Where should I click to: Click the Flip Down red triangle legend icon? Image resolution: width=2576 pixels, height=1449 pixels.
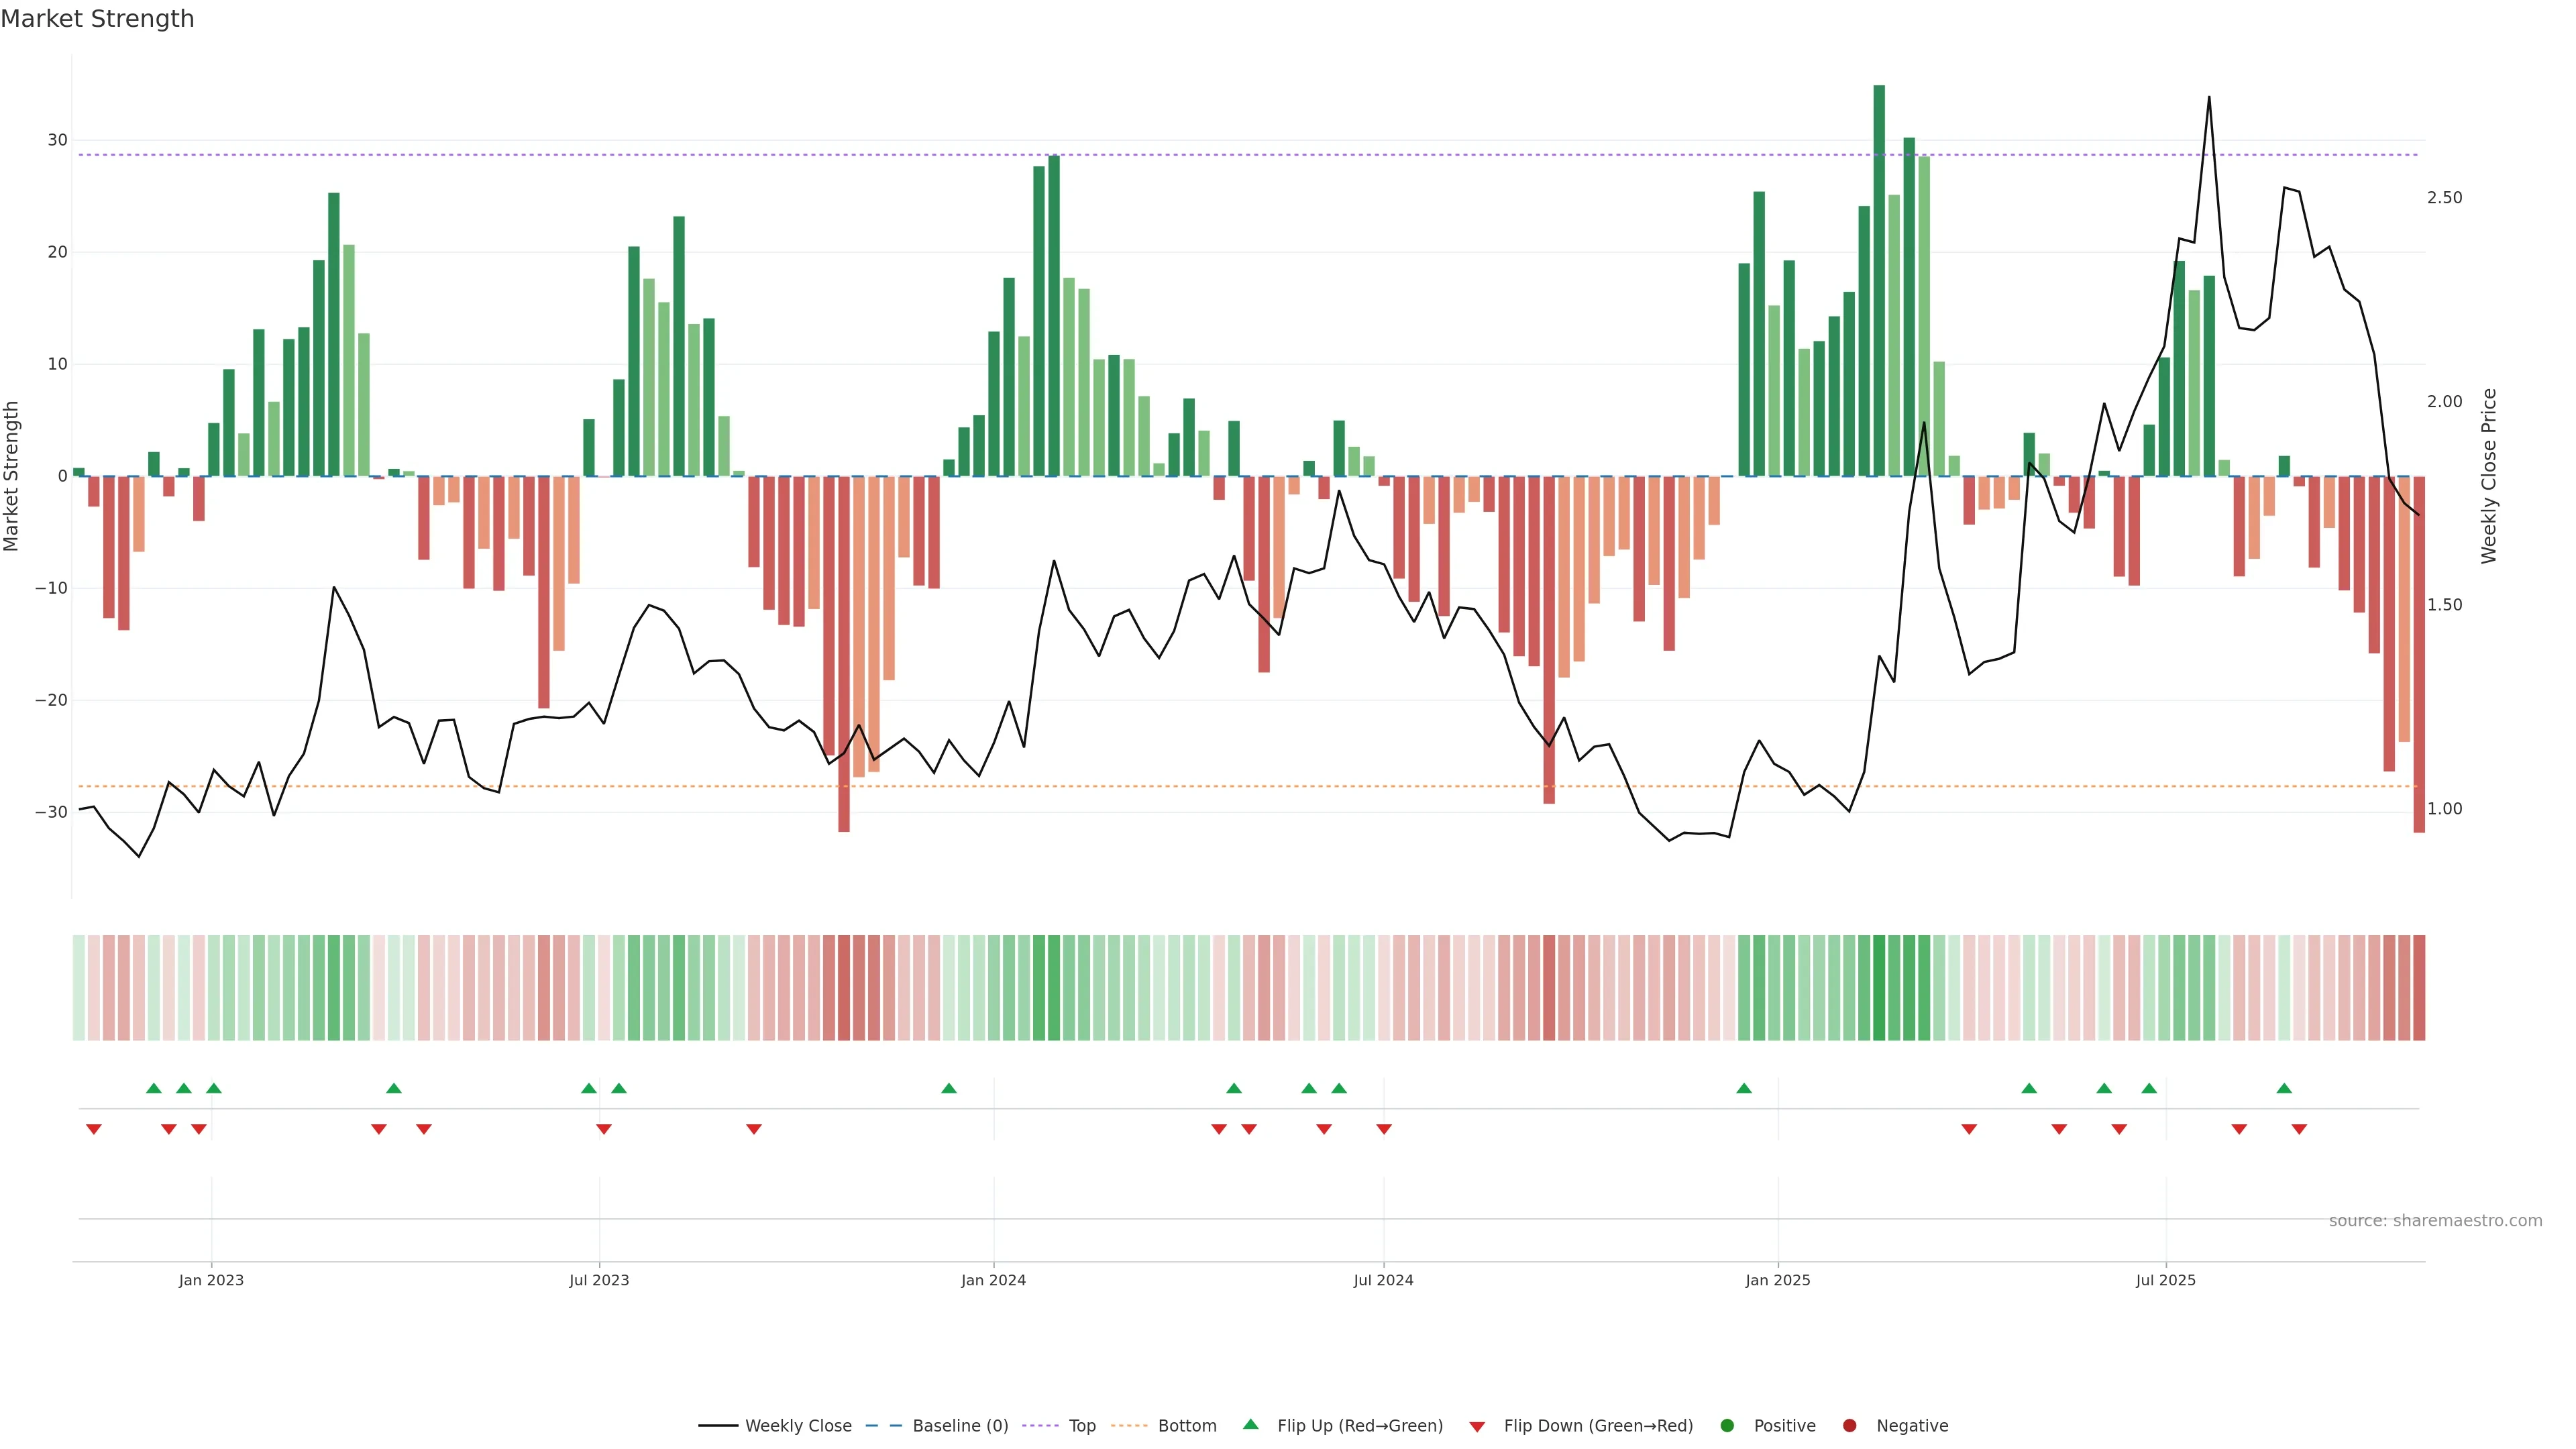[x=1477, y=1427]
